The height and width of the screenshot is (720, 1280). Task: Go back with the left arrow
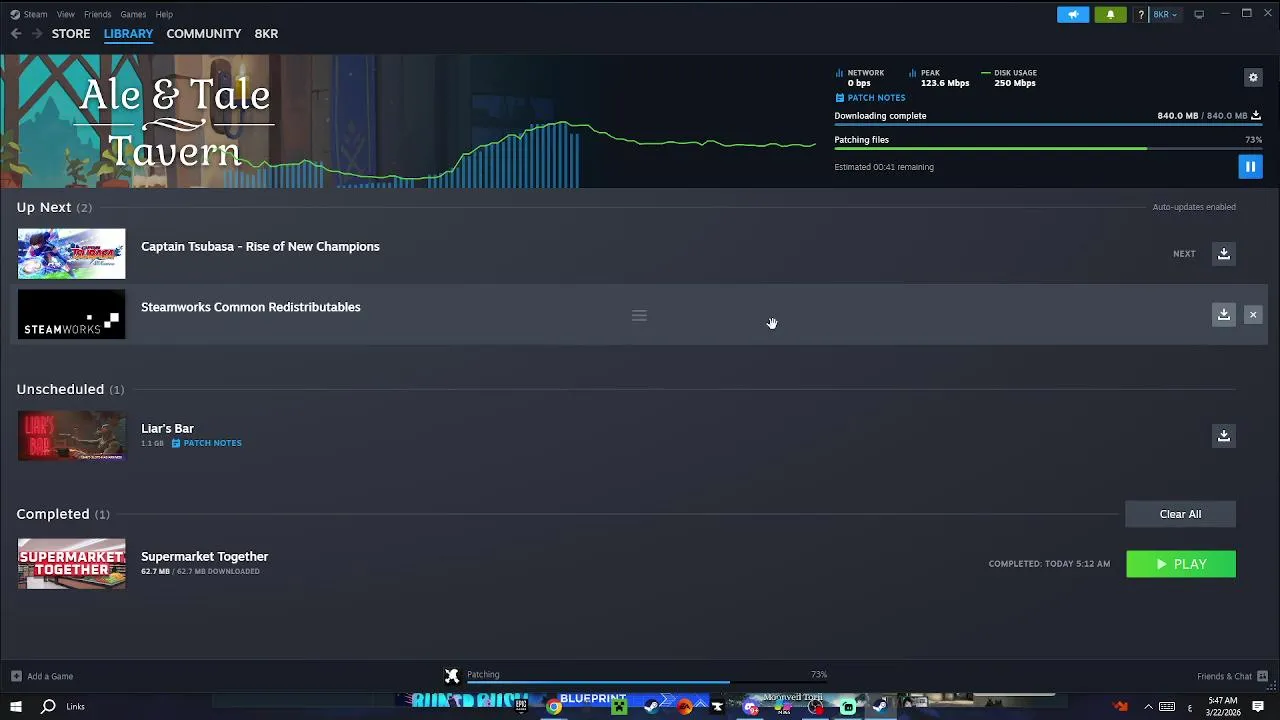[x=16, y=33]
